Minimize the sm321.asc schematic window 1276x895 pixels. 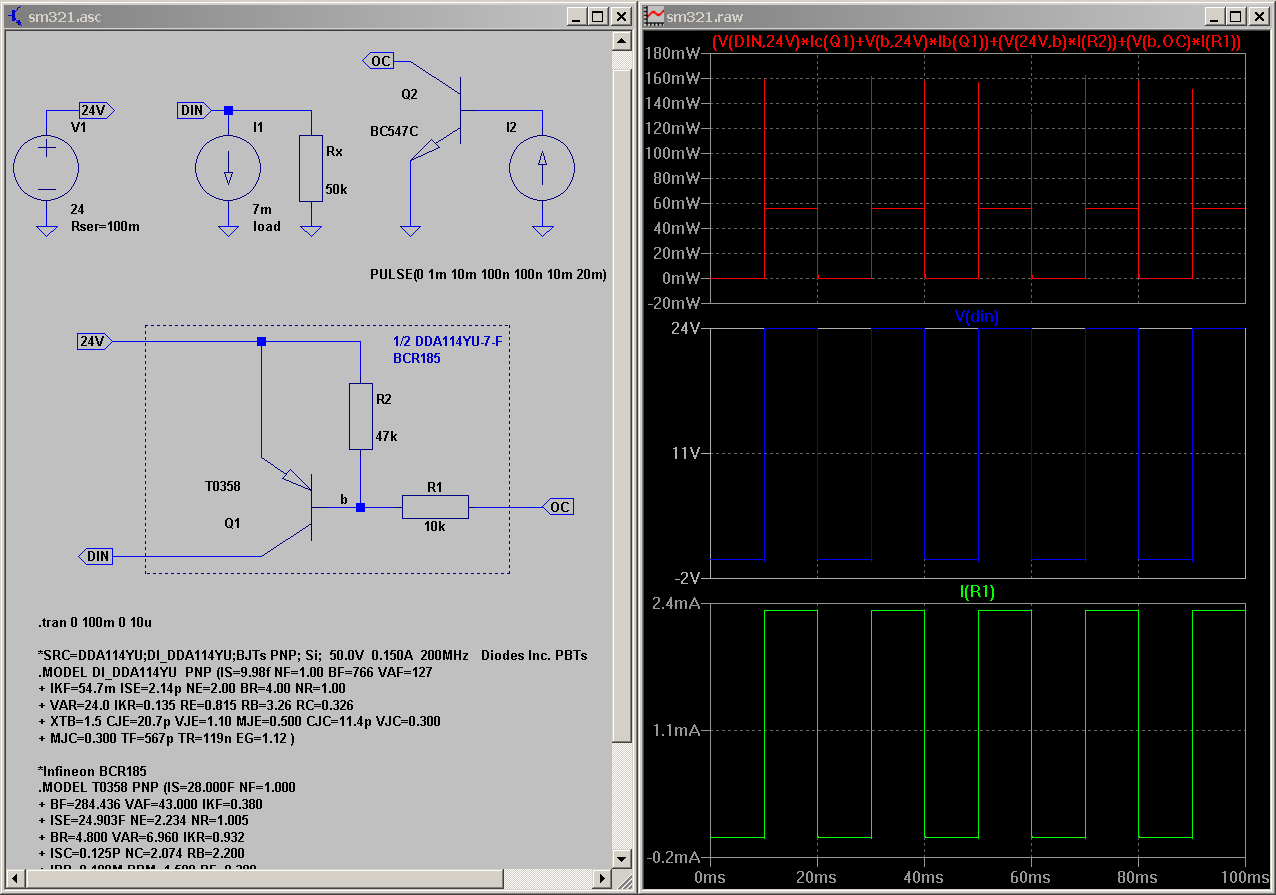[577, 17]
